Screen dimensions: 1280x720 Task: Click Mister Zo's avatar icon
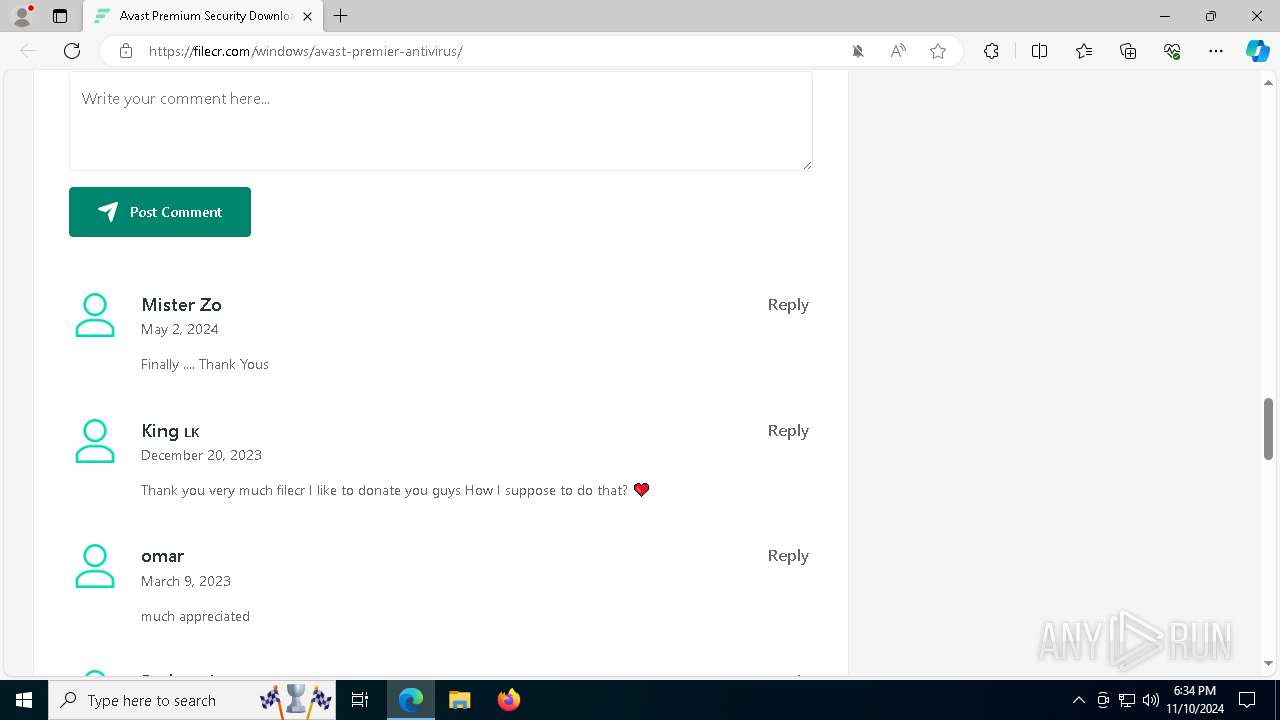(95, 315)
